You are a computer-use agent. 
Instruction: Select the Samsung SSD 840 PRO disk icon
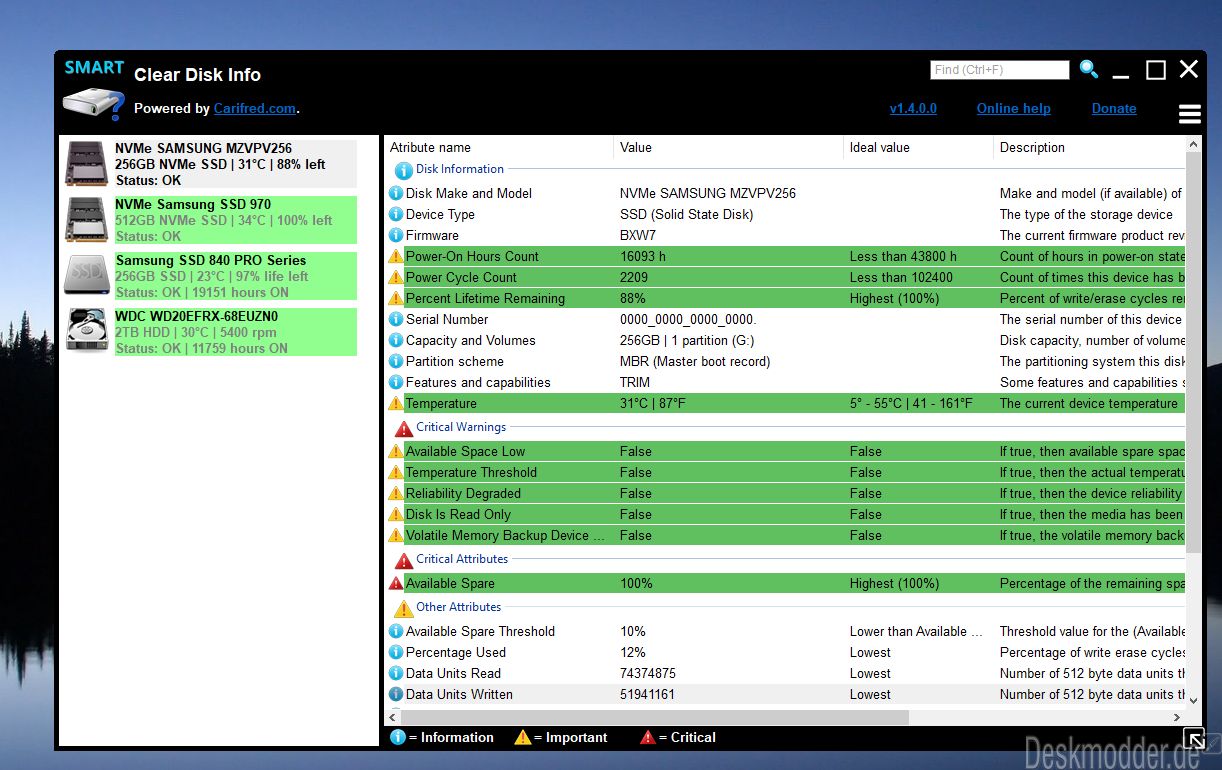(x=87, y=275)
